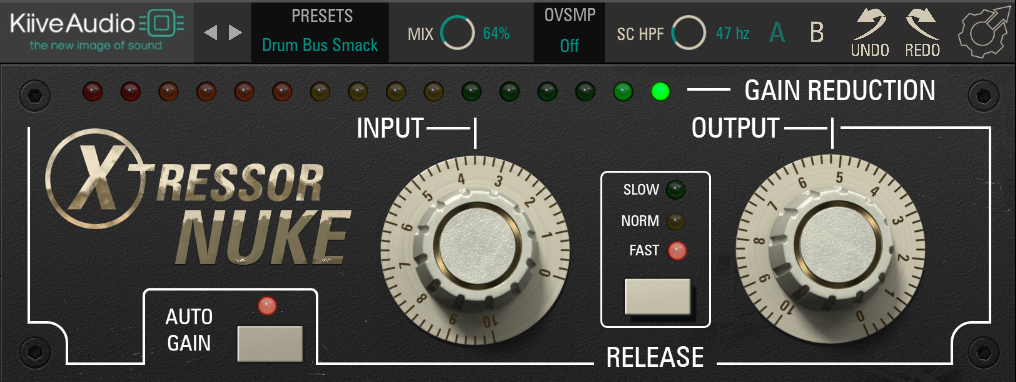Screen dimensions: 1016x382
Task: Switch to the B state
Action: 817,32
